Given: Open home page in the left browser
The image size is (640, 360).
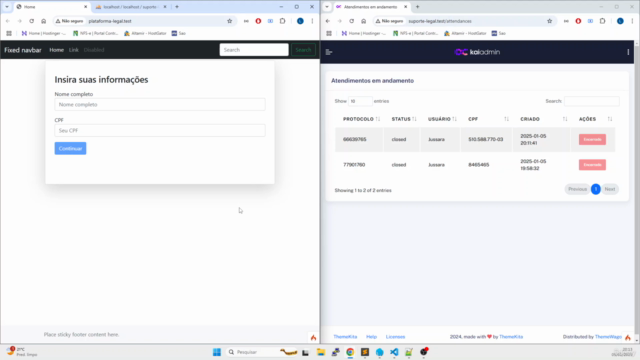Looking at the screenshot, I should pos(44,21).
